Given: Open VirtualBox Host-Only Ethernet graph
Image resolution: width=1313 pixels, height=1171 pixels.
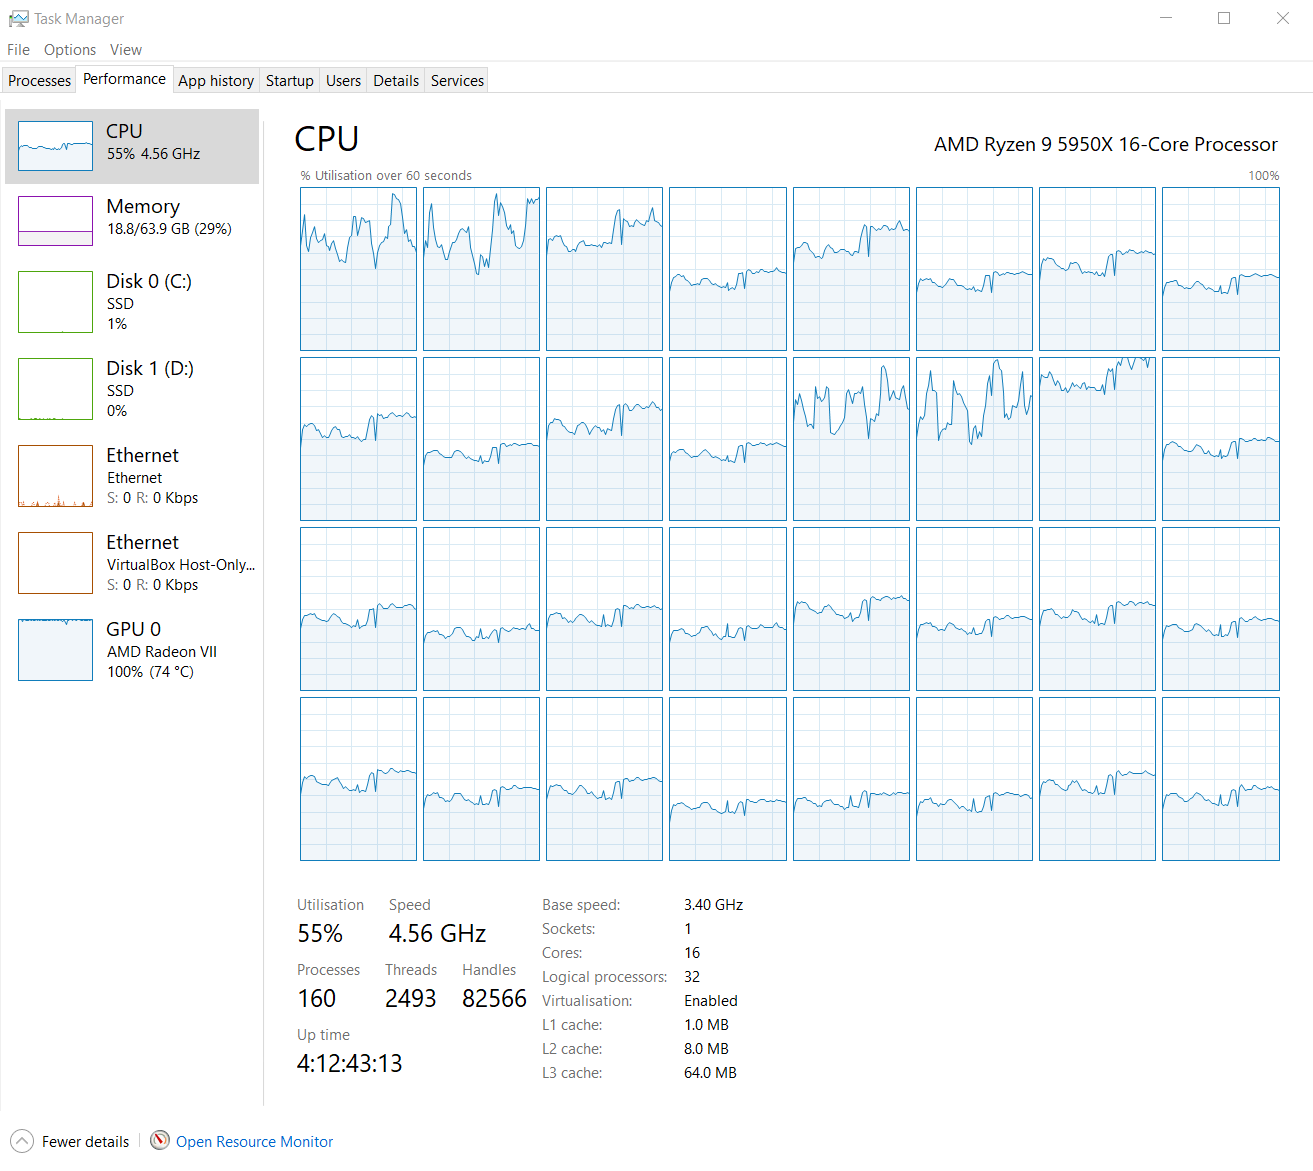Looking at the screenshot, I should (55, 563).
